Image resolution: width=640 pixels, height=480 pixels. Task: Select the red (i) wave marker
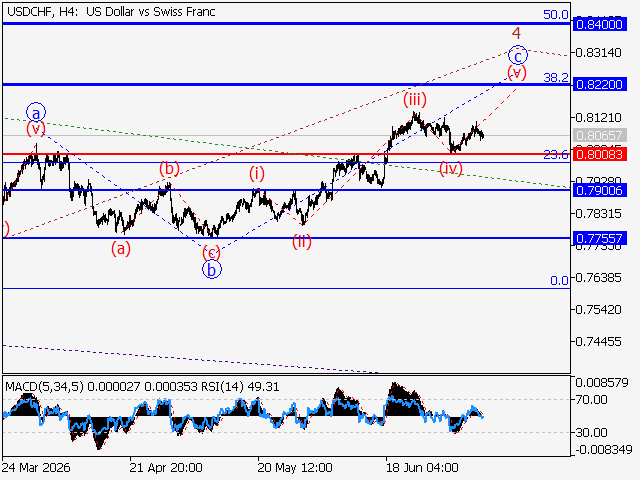[x=257, y=173]
